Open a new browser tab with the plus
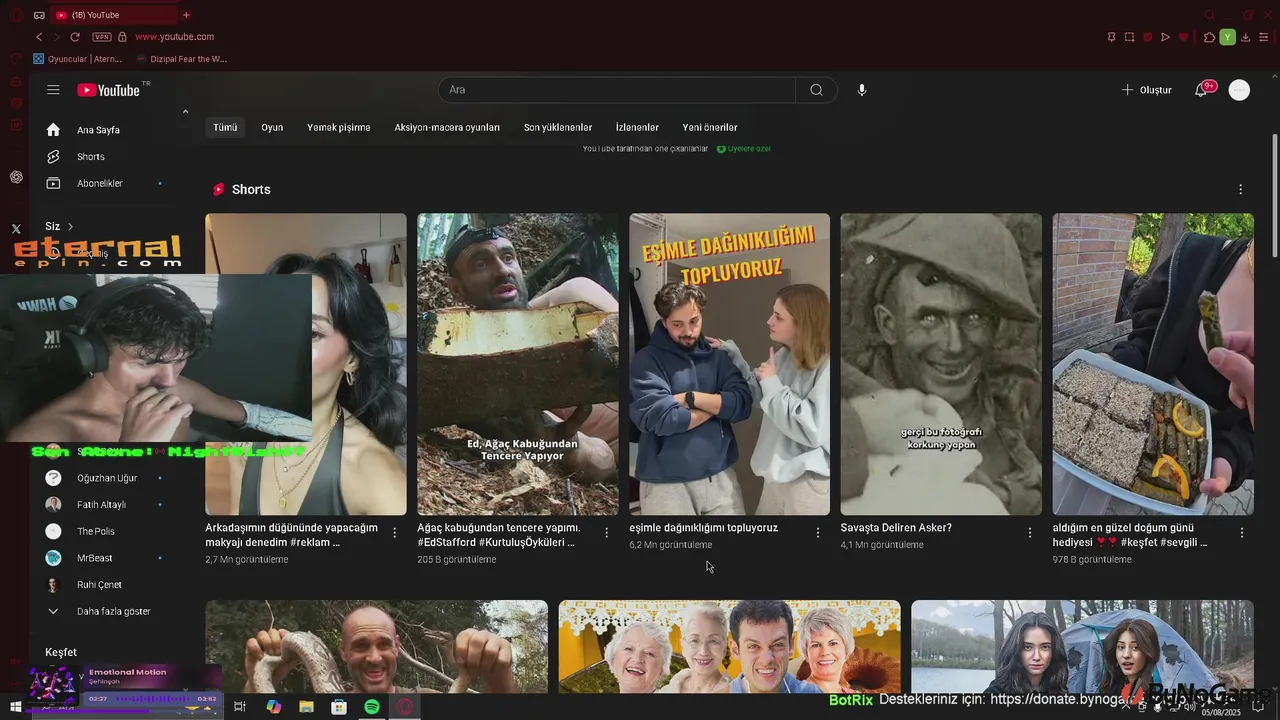Screen dimensions: 1280x720 (186, 15)
